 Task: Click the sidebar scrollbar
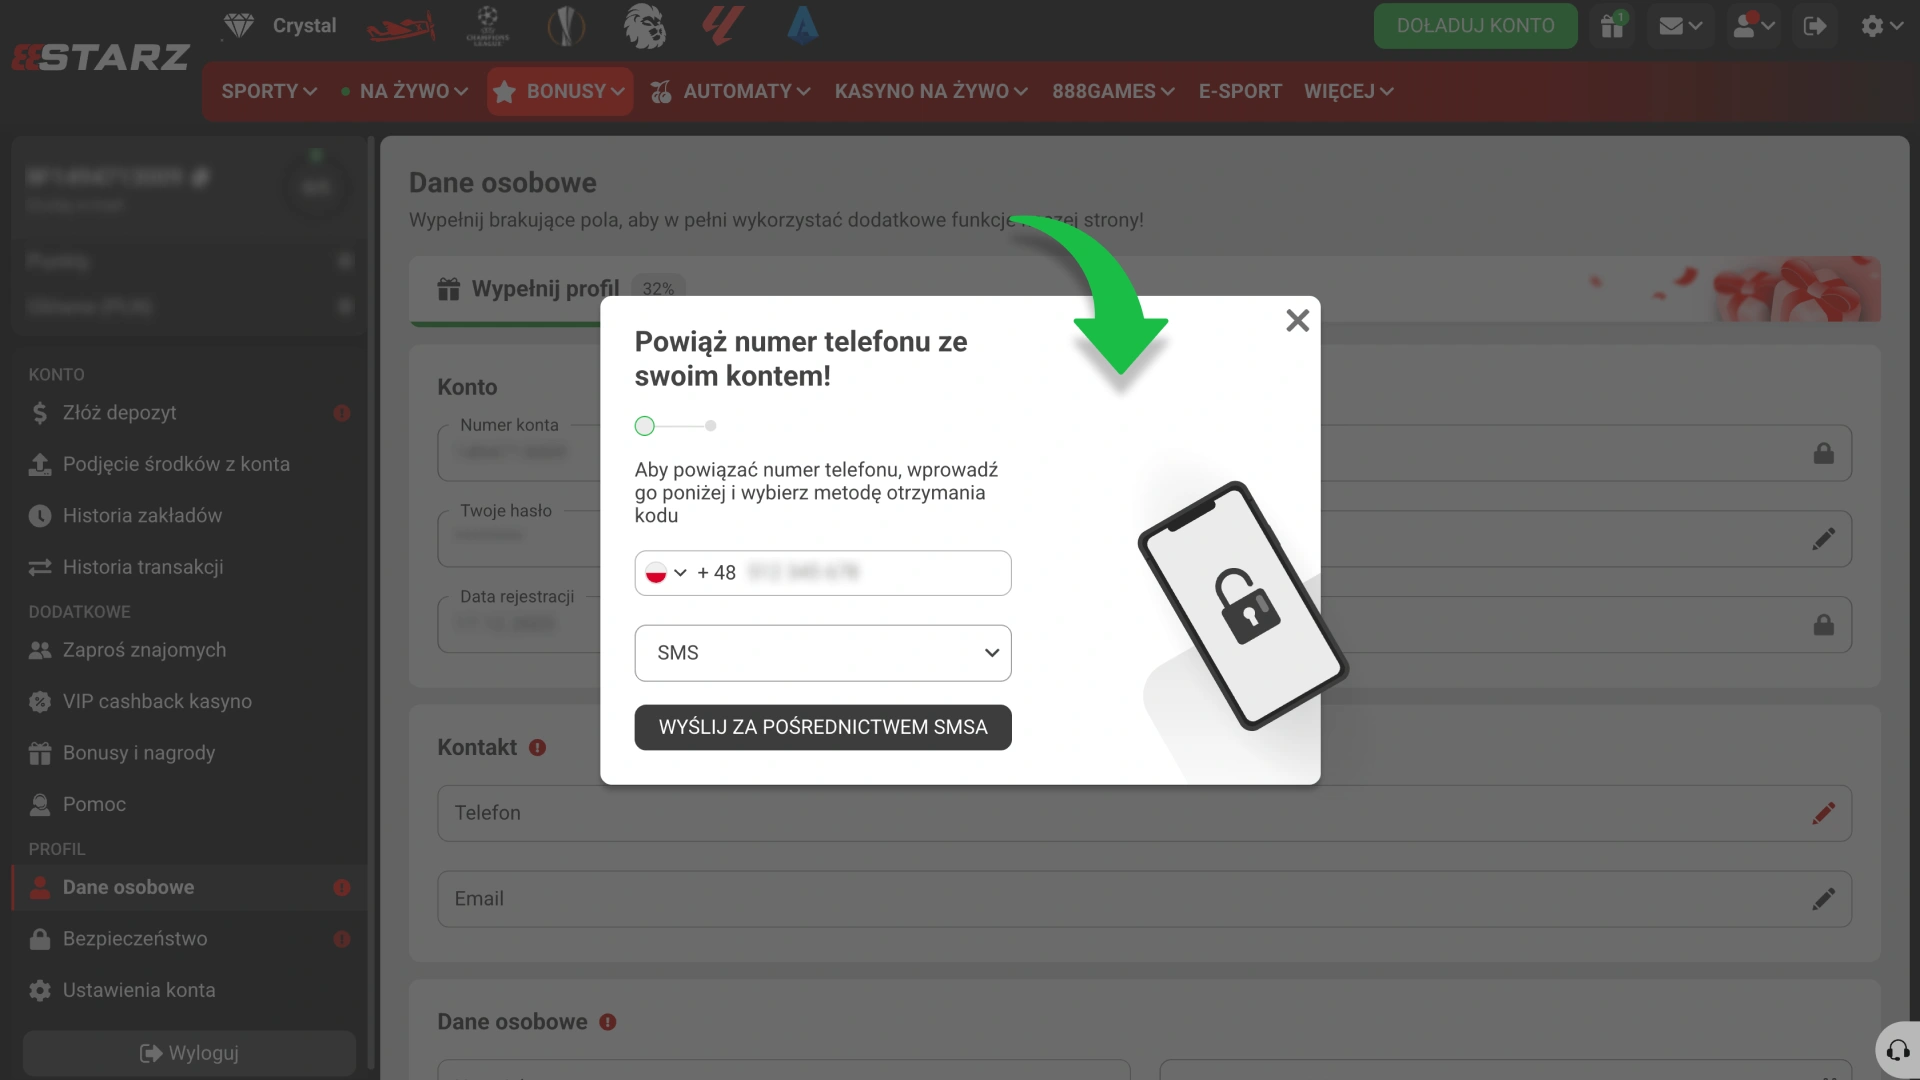tap(371, 600)
